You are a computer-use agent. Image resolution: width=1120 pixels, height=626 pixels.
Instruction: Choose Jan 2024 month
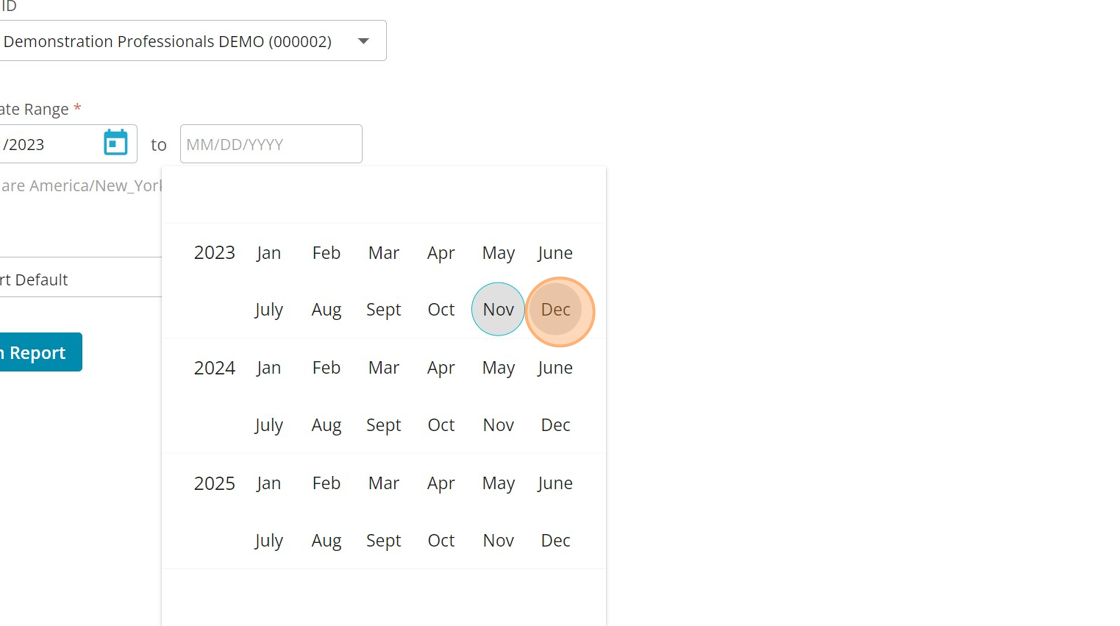click(x=269, y=368)
